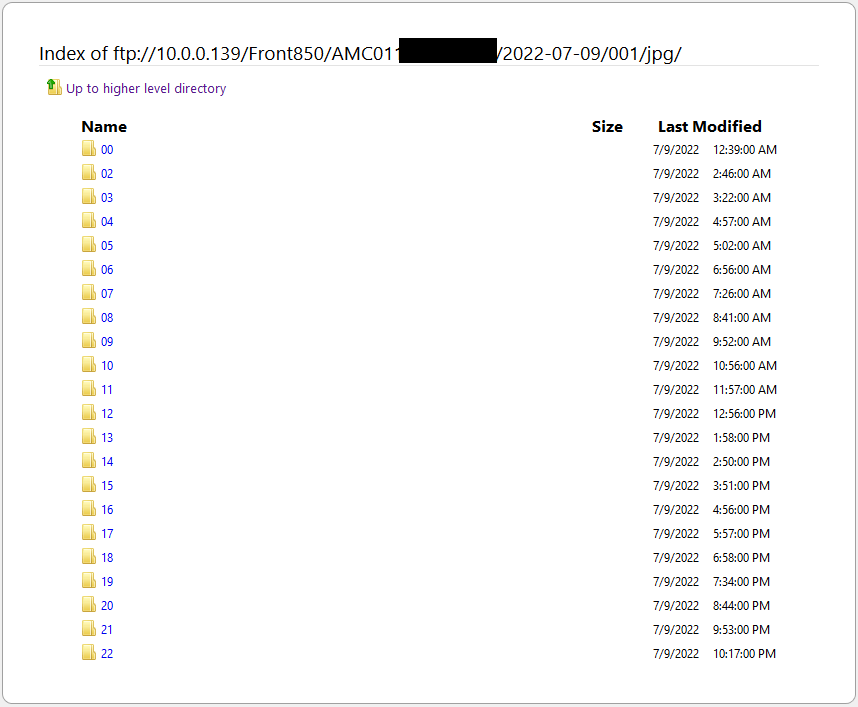Click the '2:46:00 AM' modified time

(x=741, y=174)
